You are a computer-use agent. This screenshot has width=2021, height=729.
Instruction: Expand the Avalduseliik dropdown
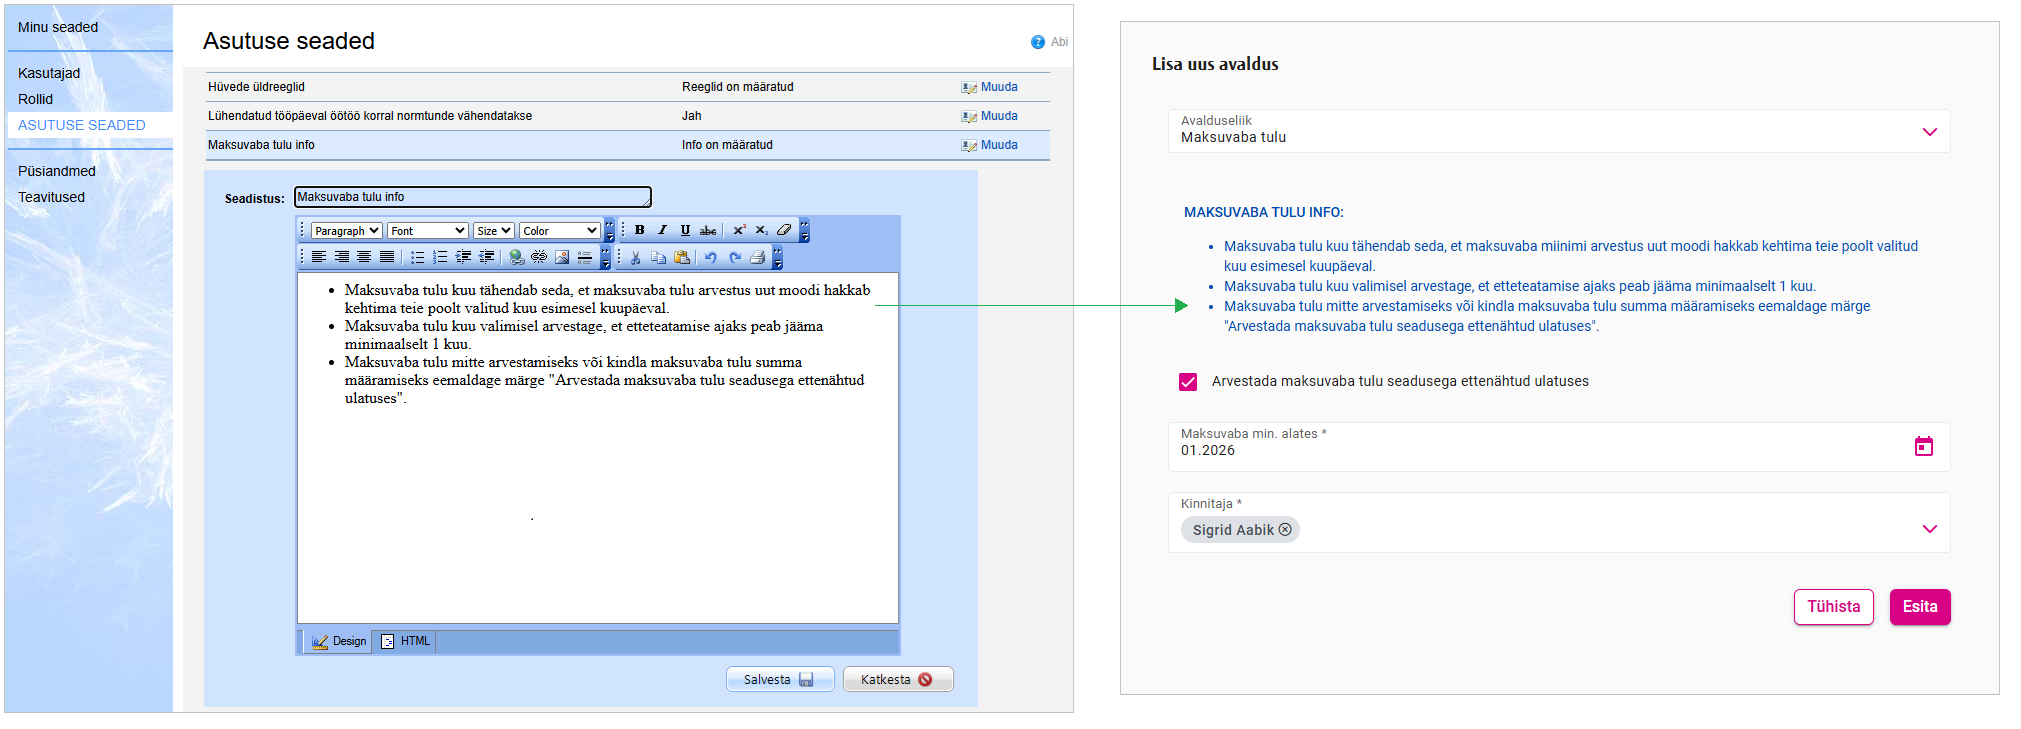tap(1929, 132)
